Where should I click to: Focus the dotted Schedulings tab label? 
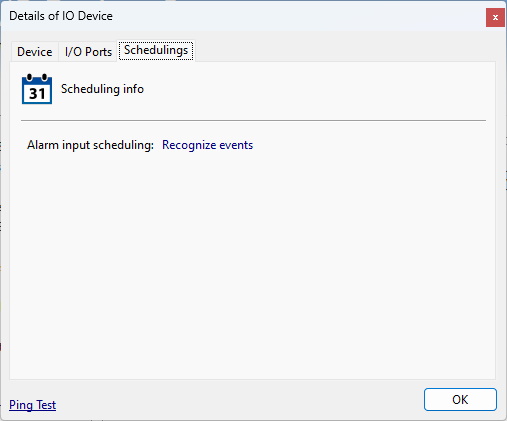tap(156, 50)
